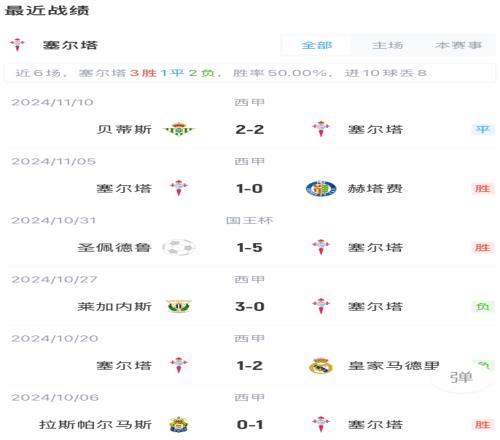Open the 贝蒂斯 team crest
Screen dimensions: 500x440
(179, 129)
